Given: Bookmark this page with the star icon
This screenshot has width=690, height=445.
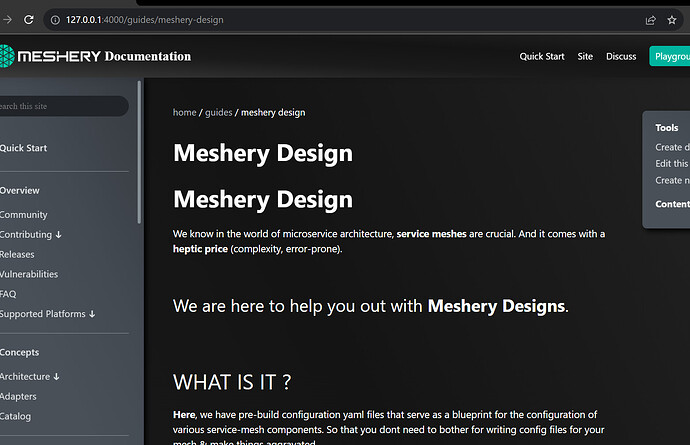Looking at the screenshot, I should coord(672,20).
